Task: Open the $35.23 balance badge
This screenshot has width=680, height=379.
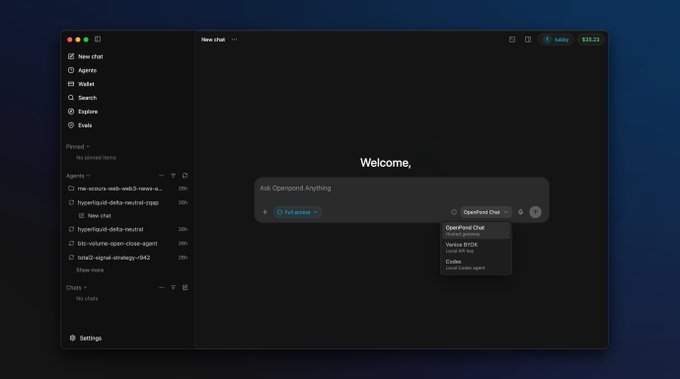Action: (x=591, y=39)
